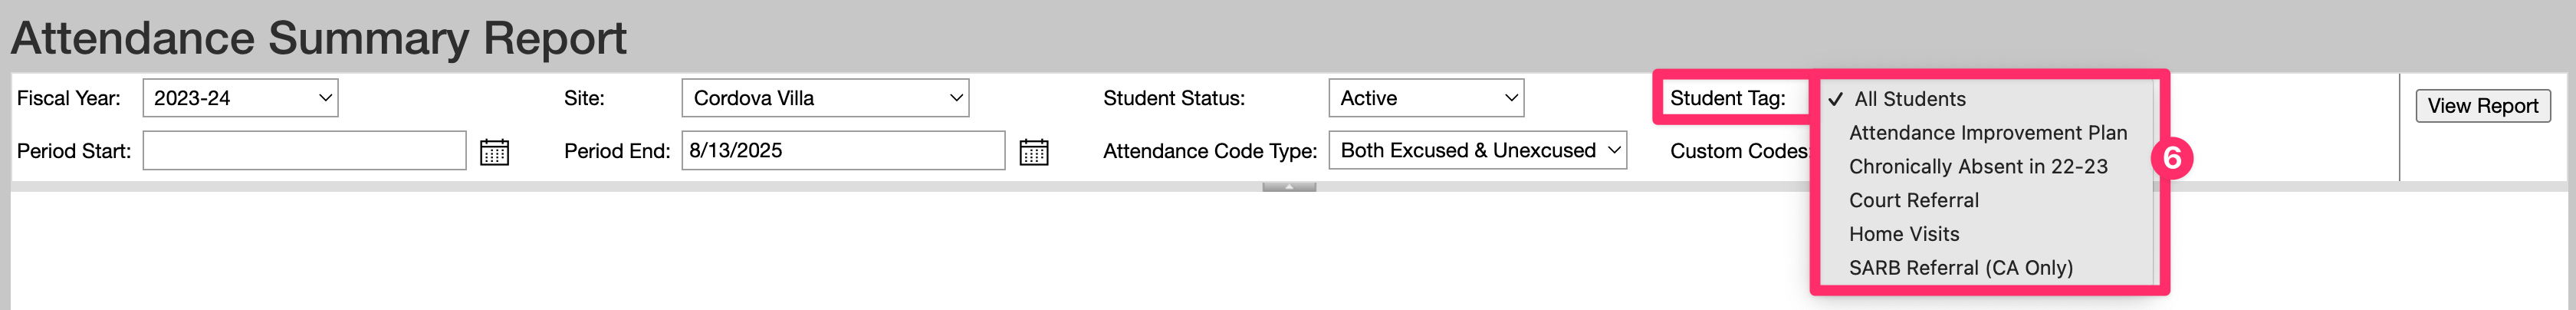Click the pink number 6 callout badge
Screen dimensions: 2576x310
(2172, 158)
